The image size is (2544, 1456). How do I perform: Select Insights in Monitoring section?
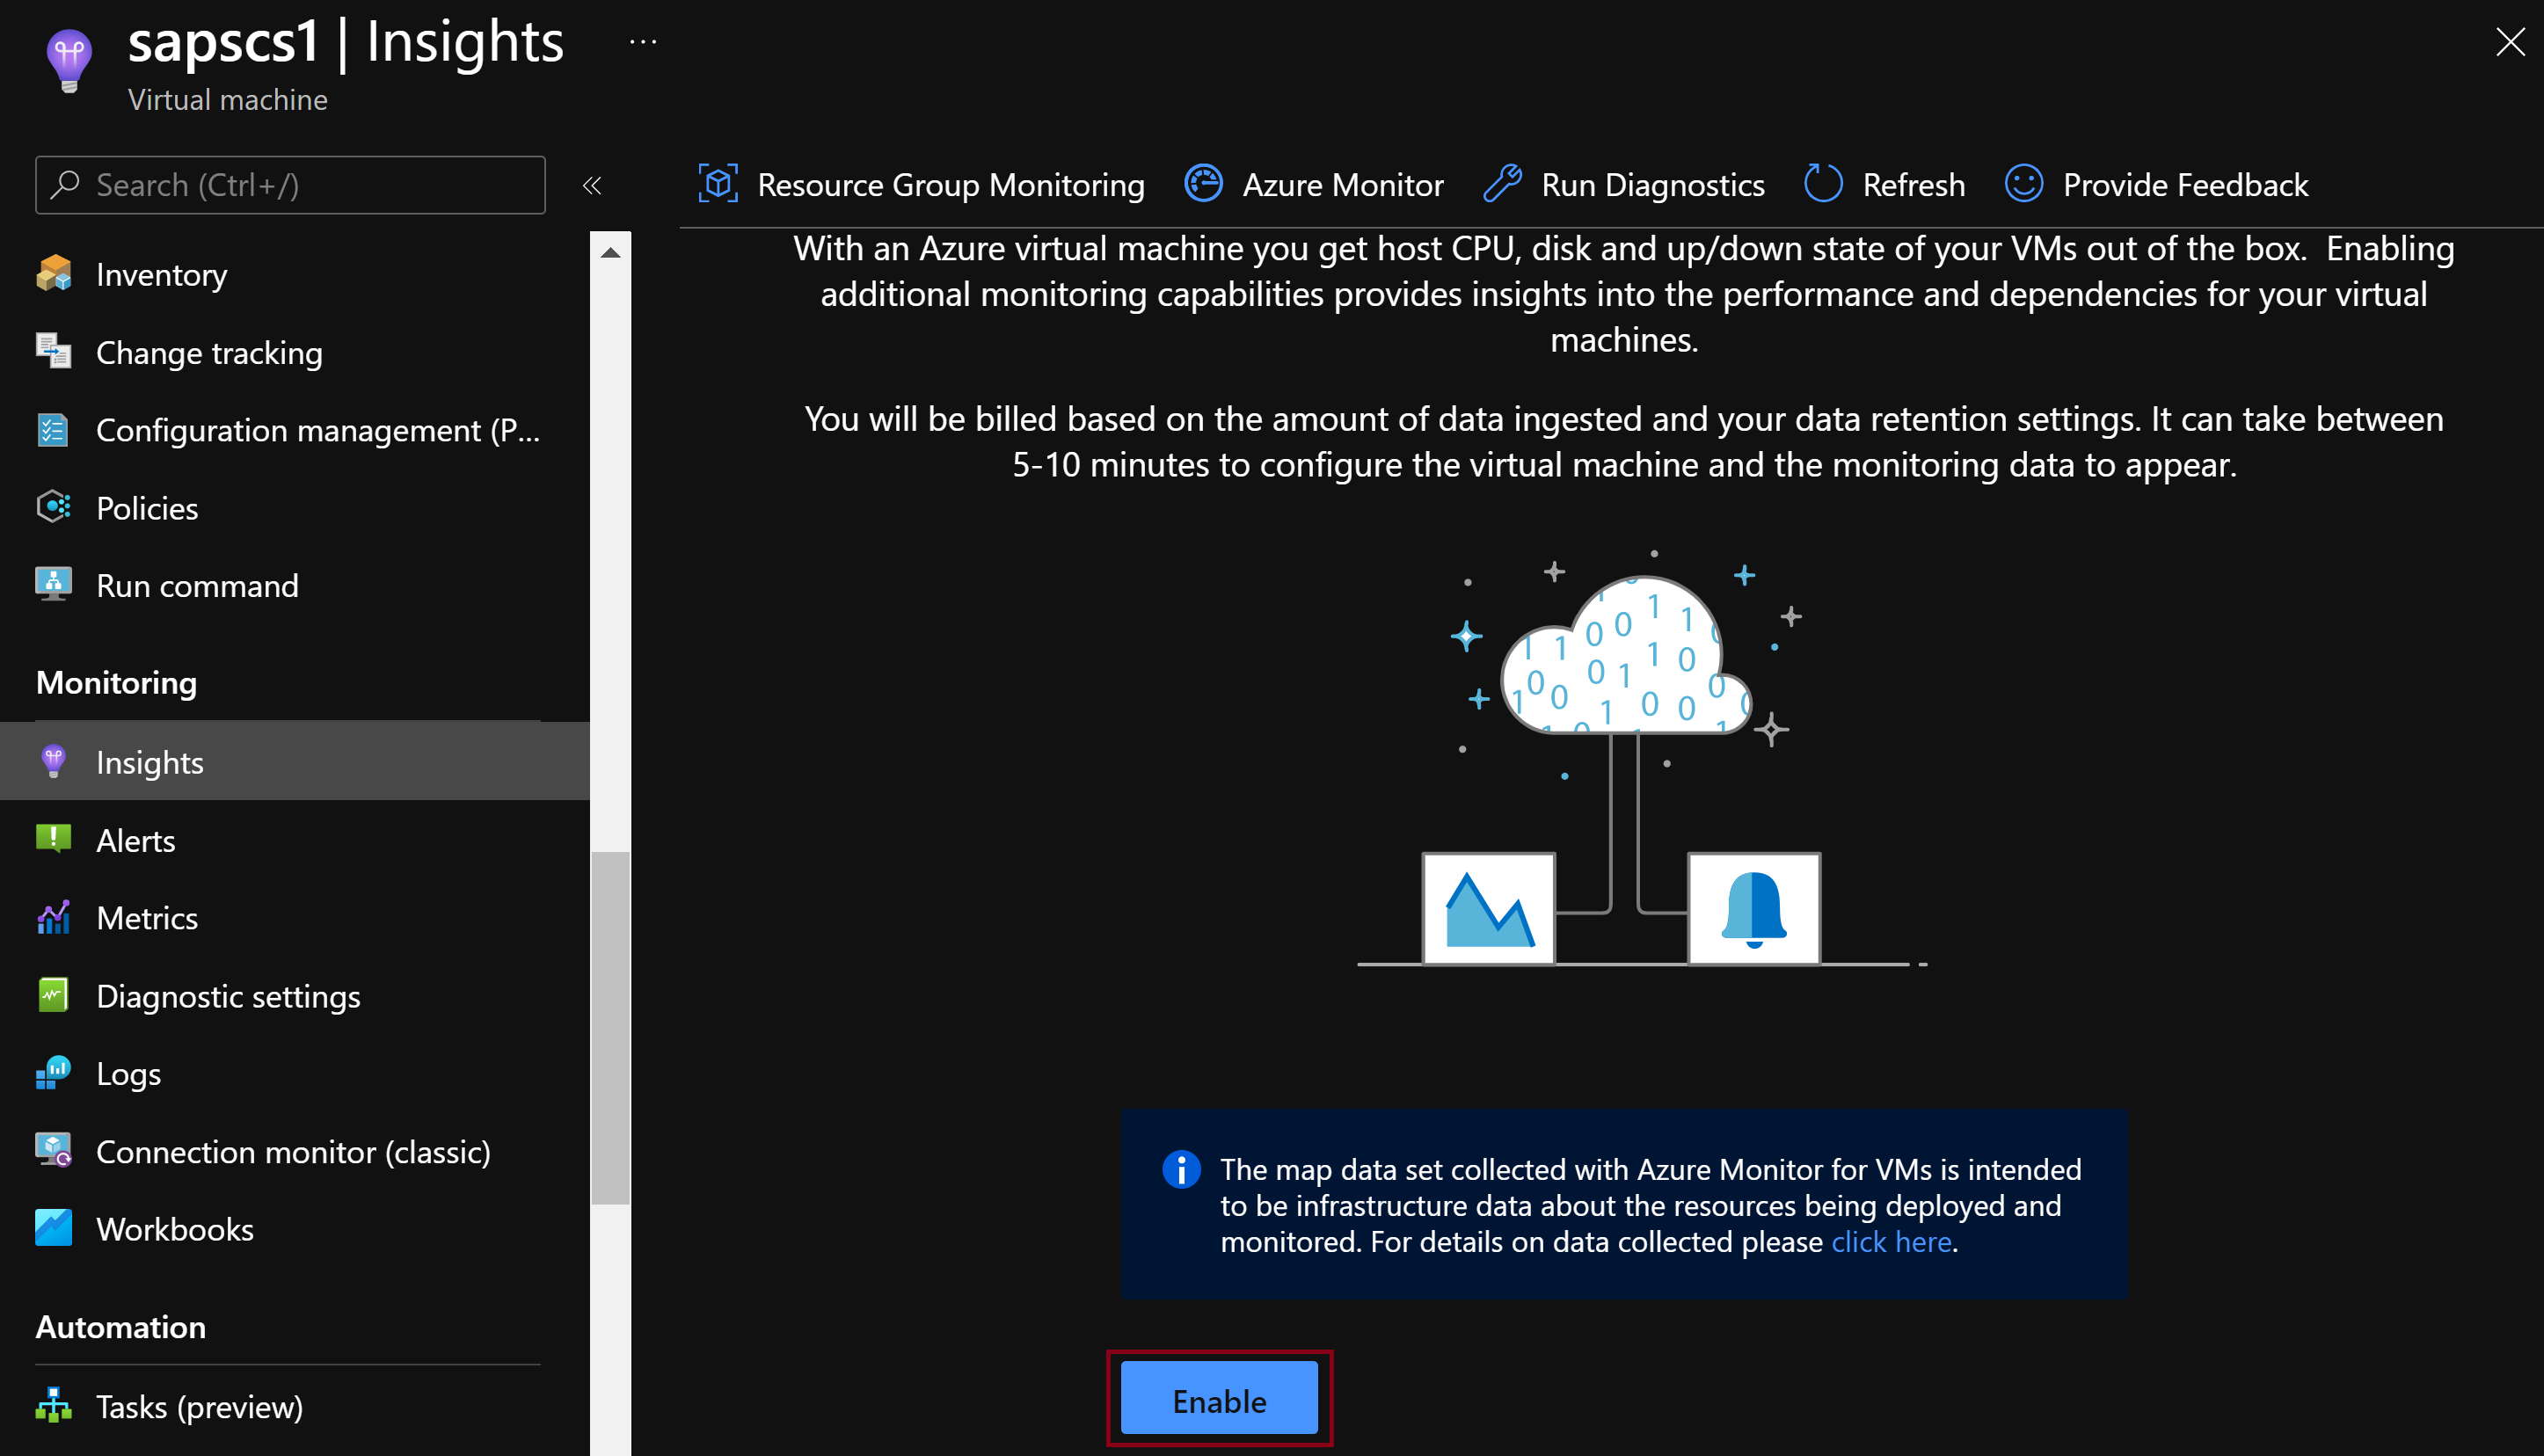pos(295,762)
